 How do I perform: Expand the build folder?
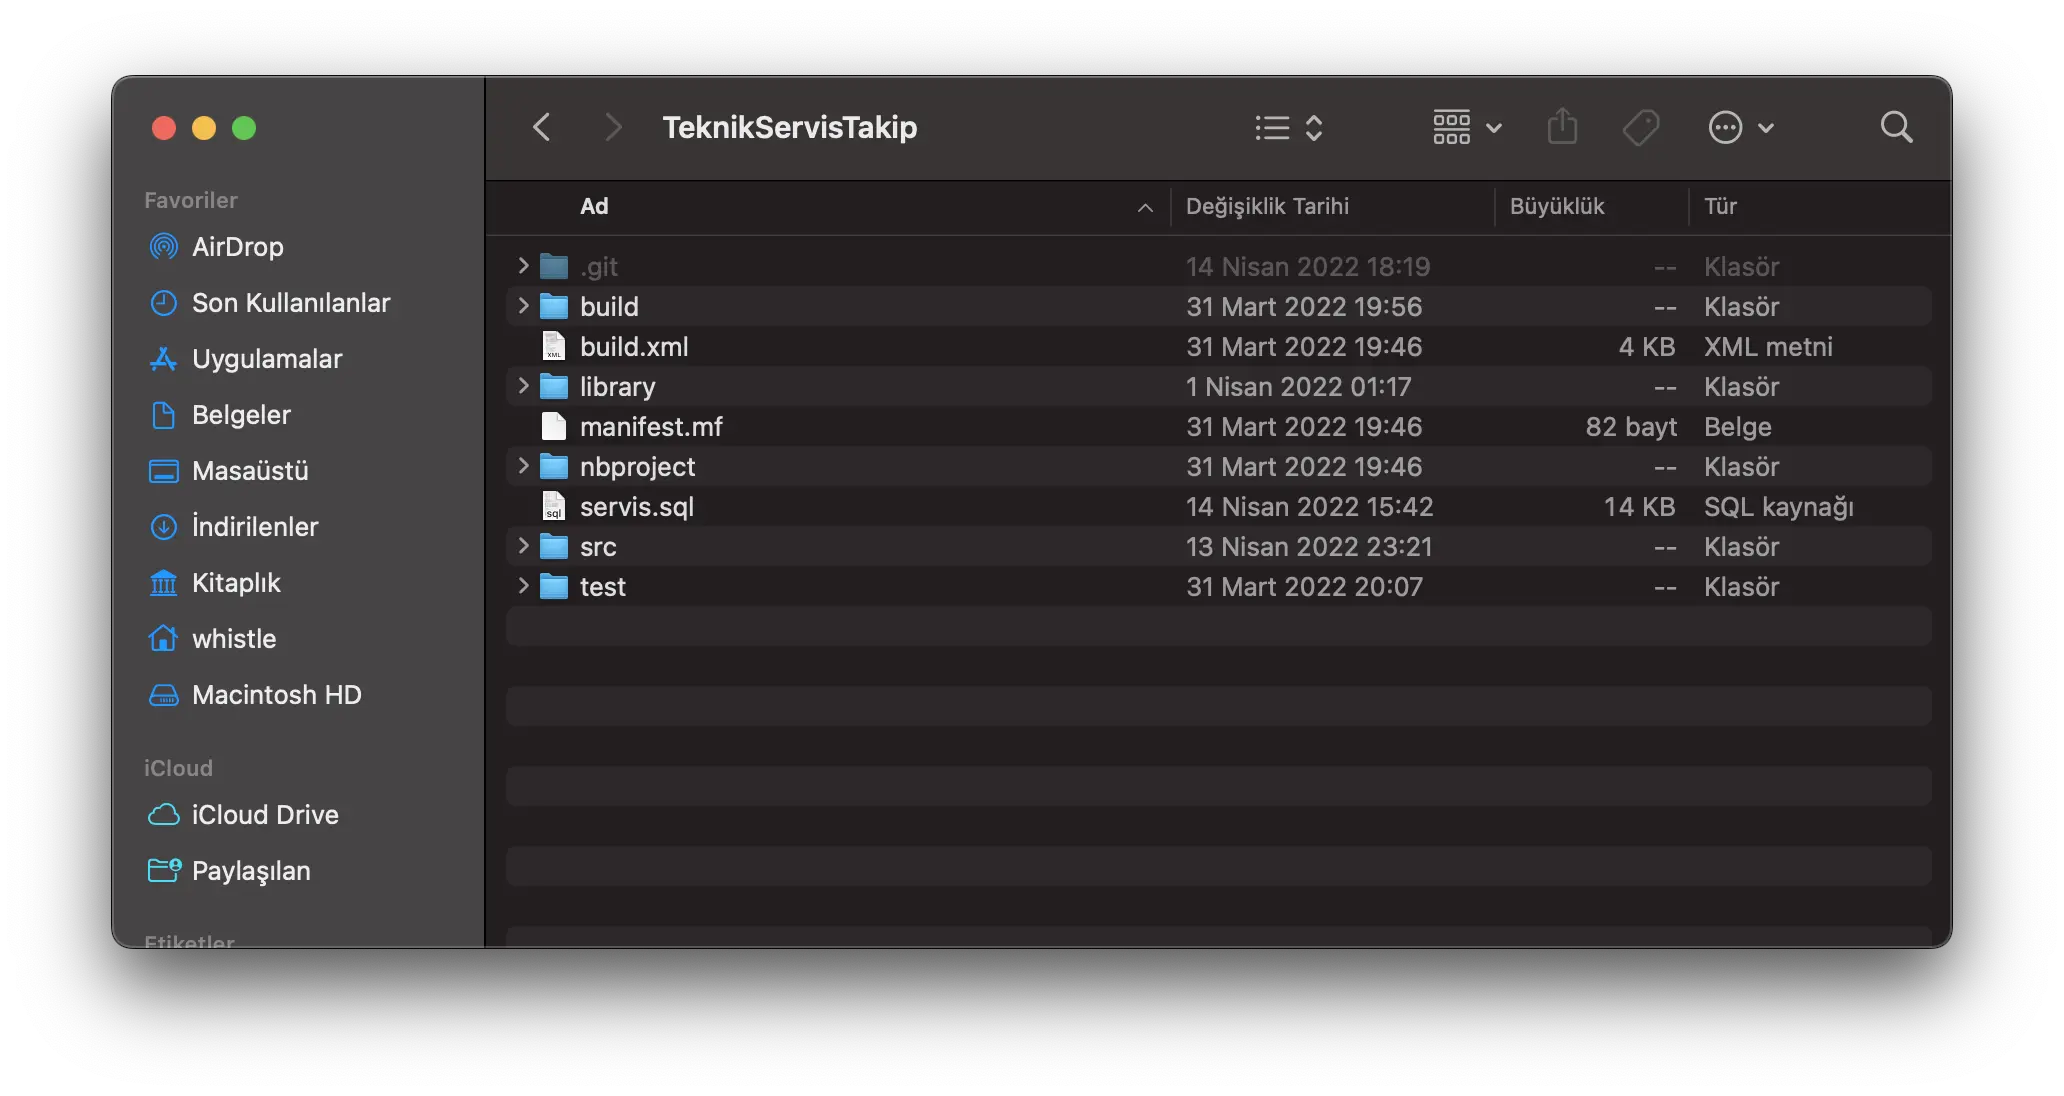[x=523, y=306]
